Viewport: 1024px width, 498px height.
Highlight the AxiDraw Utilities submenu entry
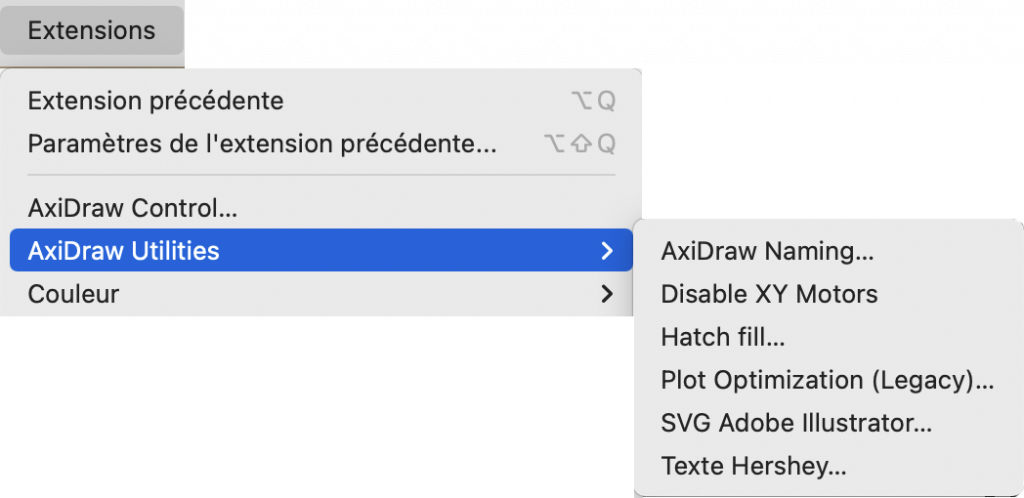tap(124, 251)
